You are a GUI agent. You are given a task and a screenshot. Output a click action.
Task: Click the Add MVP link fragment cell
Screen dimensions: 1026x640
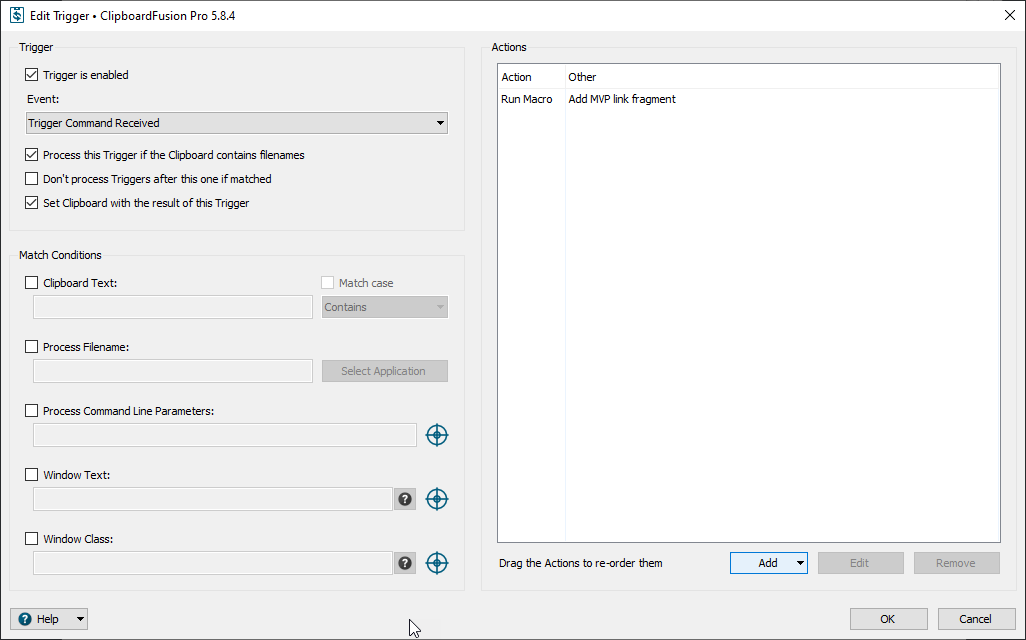pos(622,99)
